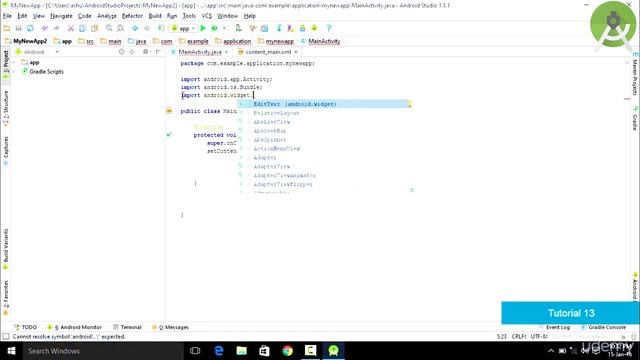
Task: Select AdapterView completion suggestion
Action: (x=323, y=167)
